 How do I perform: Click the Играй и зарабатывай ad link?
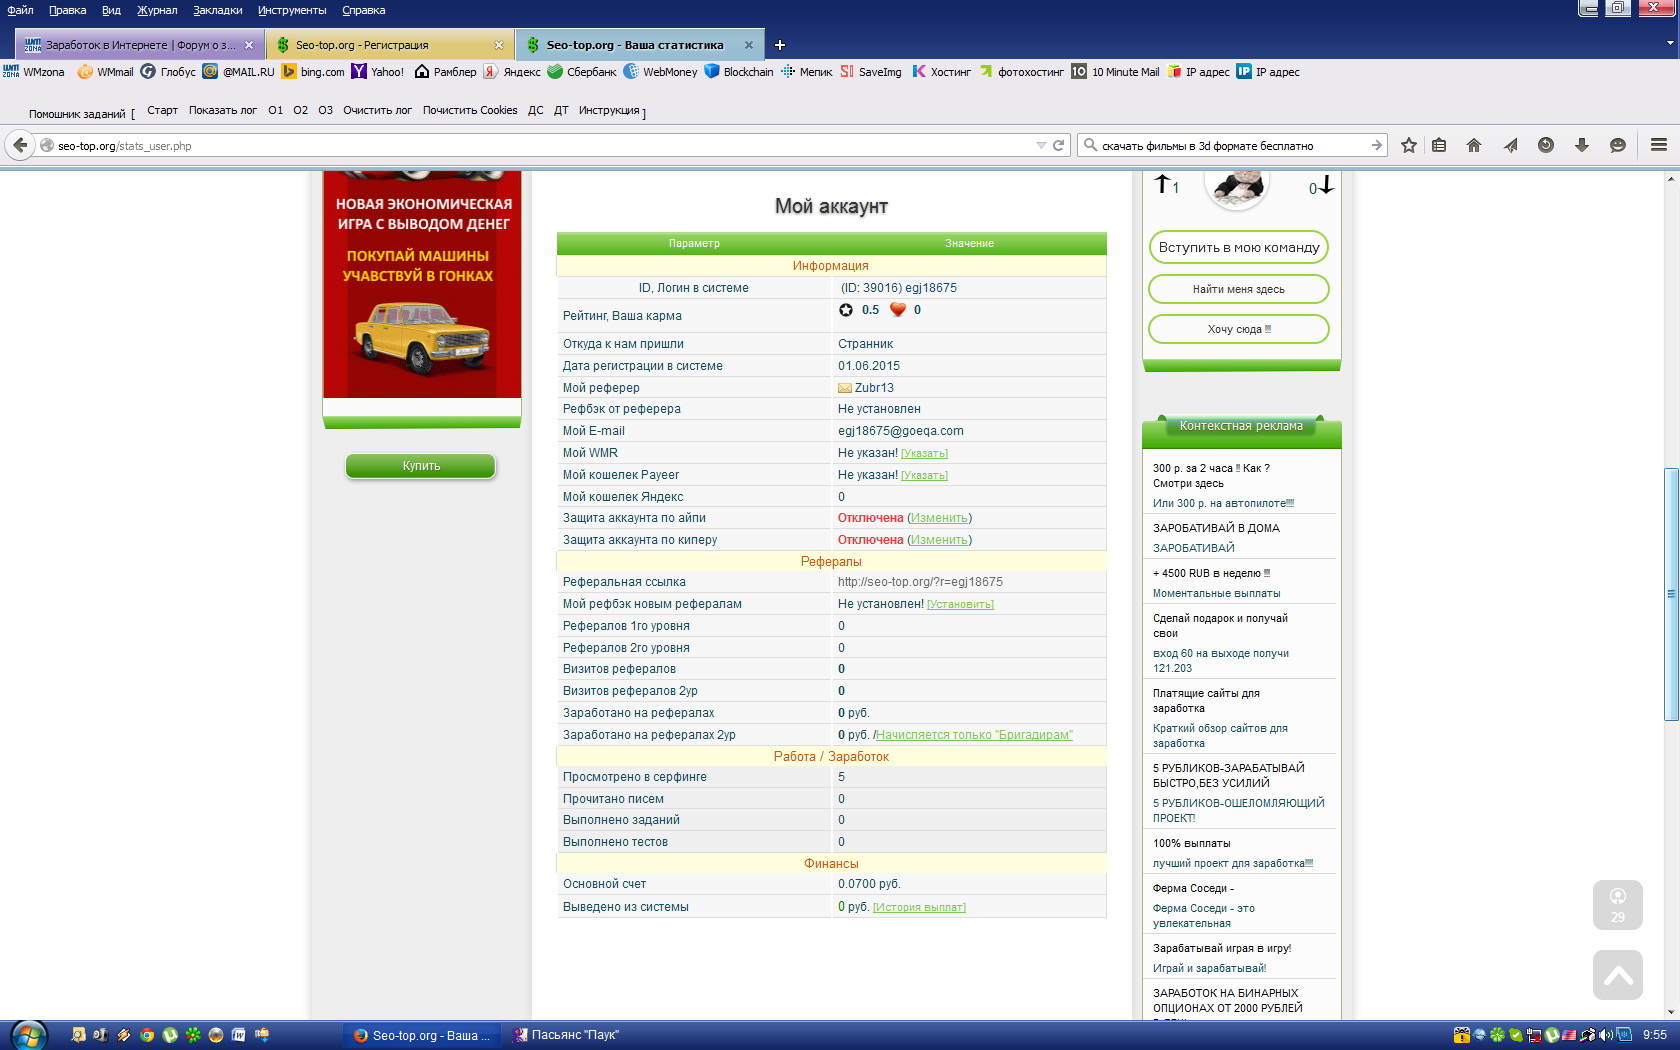point(1209,968)
